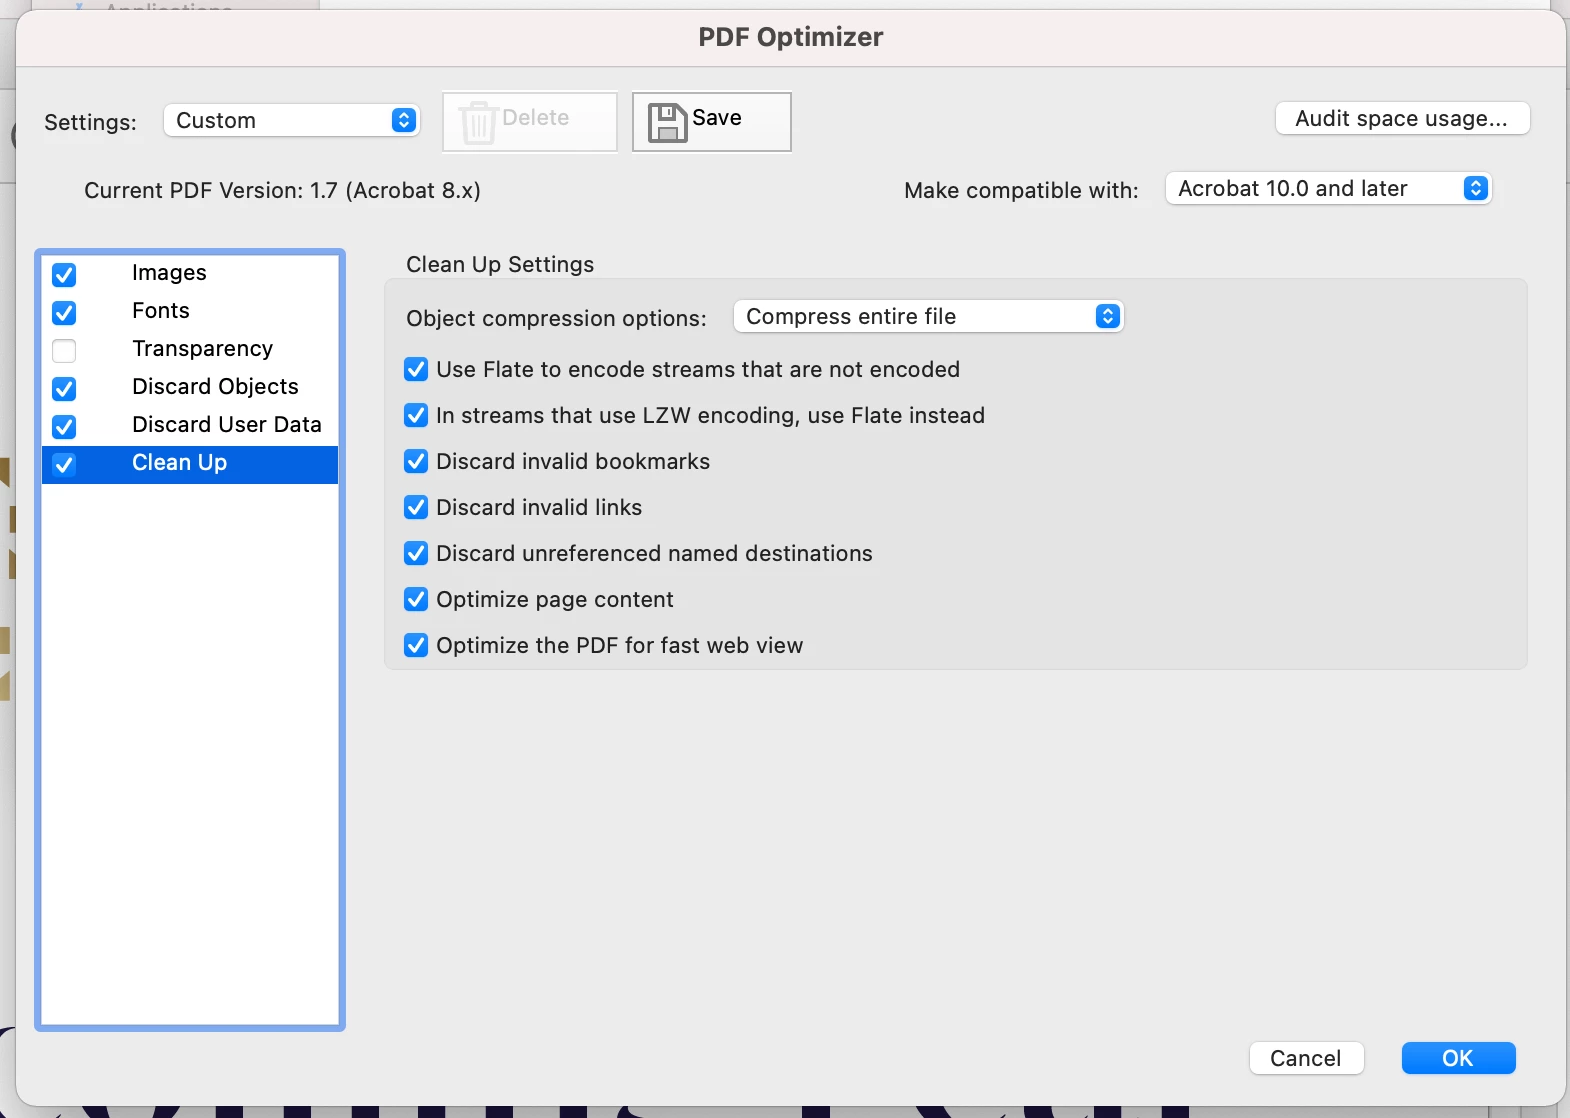
Task: Toggle Discard invalid bookmarks checkbox
Action: [x=416, y=461]
